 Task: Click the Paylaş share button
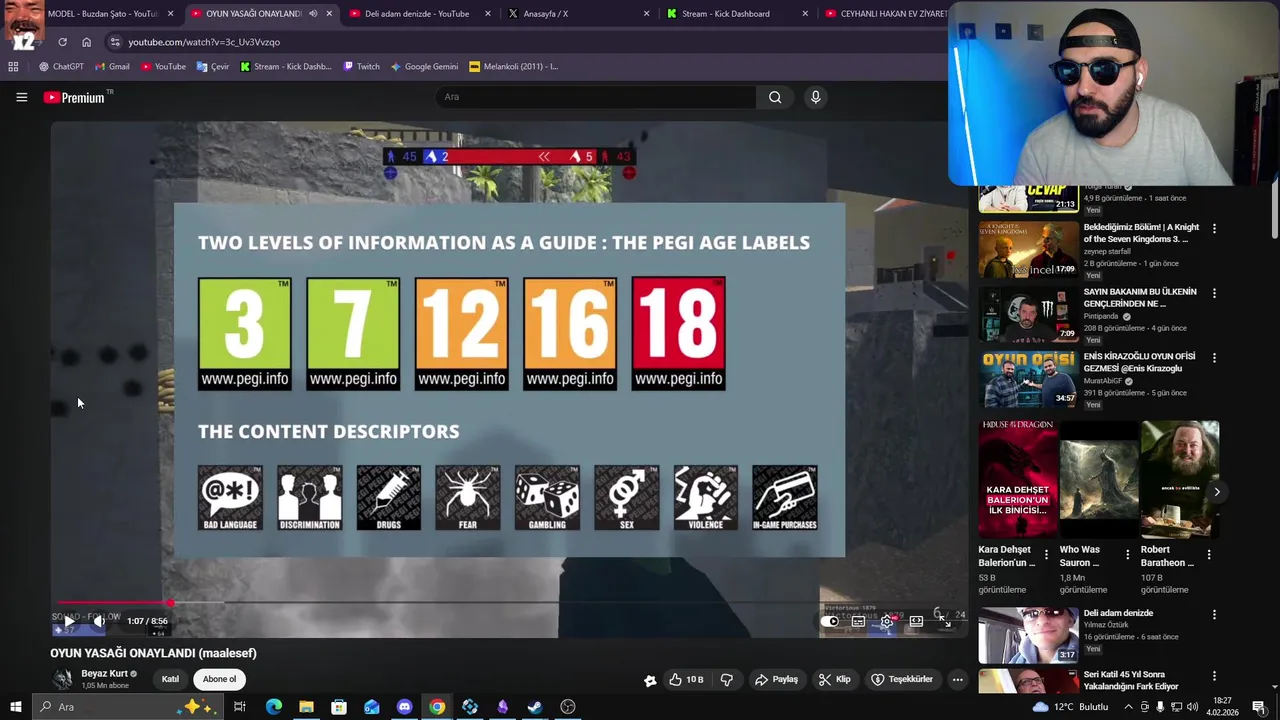click(776, 680)
